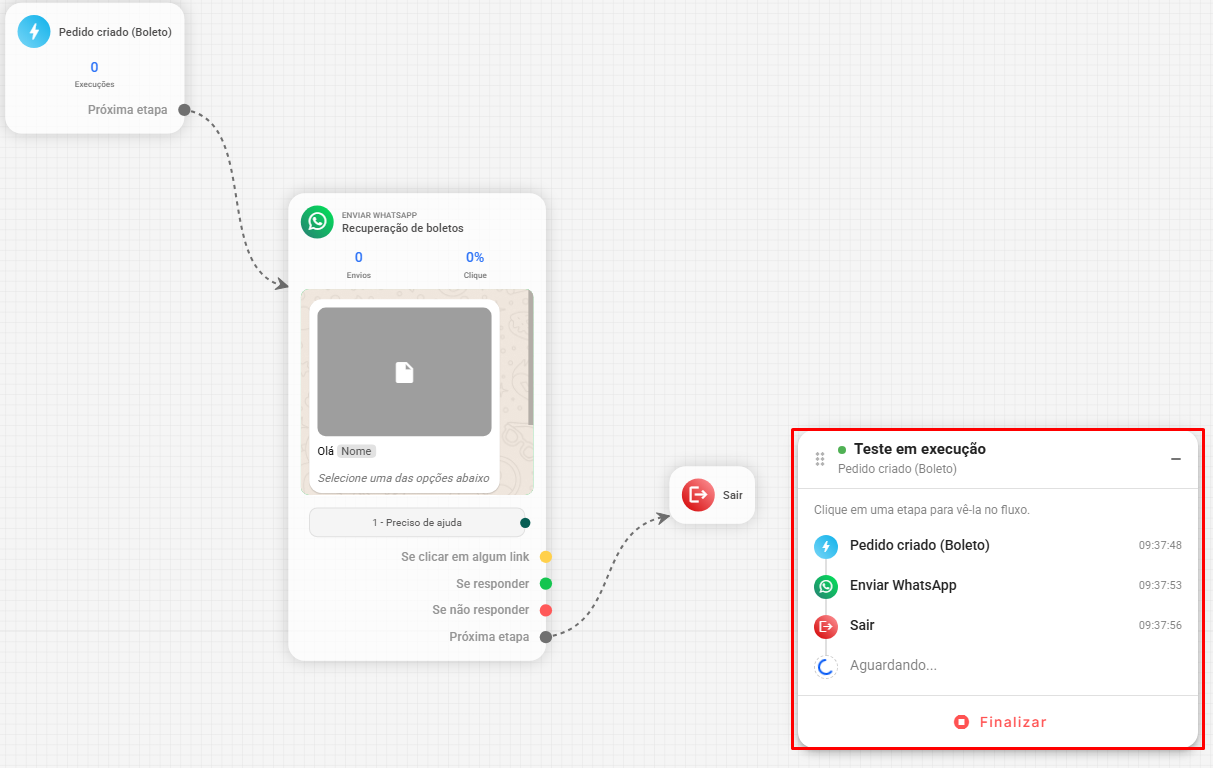The width and height of the screenshot is (1213, 768).
Task: Select the Sair step in test log
Action: coord(998,626)
